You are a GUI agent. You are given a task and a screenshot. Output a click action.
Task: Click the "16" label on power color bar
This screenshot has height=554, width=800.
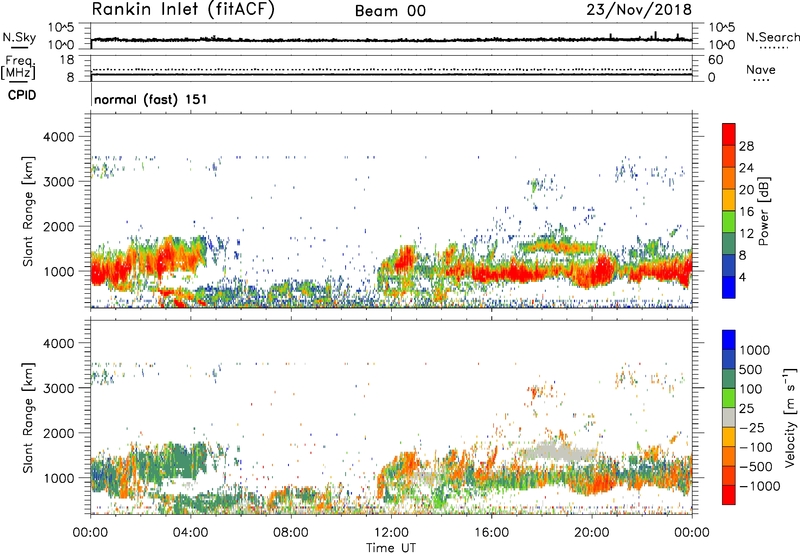click(x=746, y=212)
